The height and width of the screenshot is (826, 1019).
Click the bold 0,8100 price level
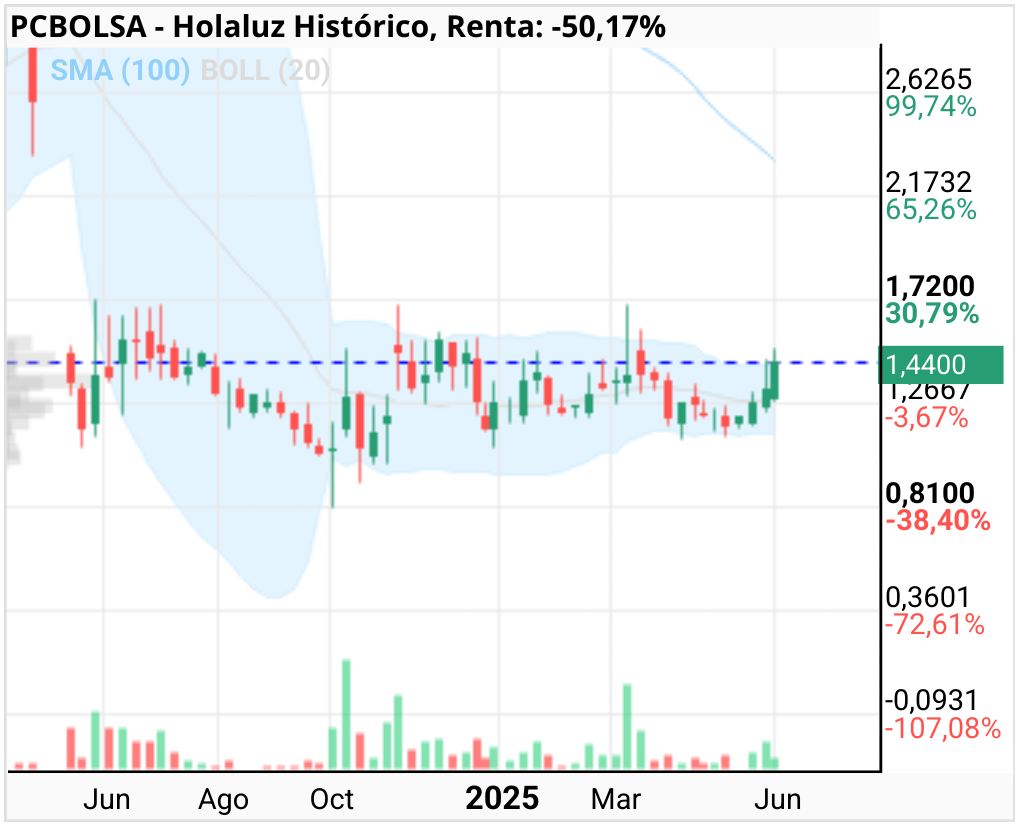(930, 493)
